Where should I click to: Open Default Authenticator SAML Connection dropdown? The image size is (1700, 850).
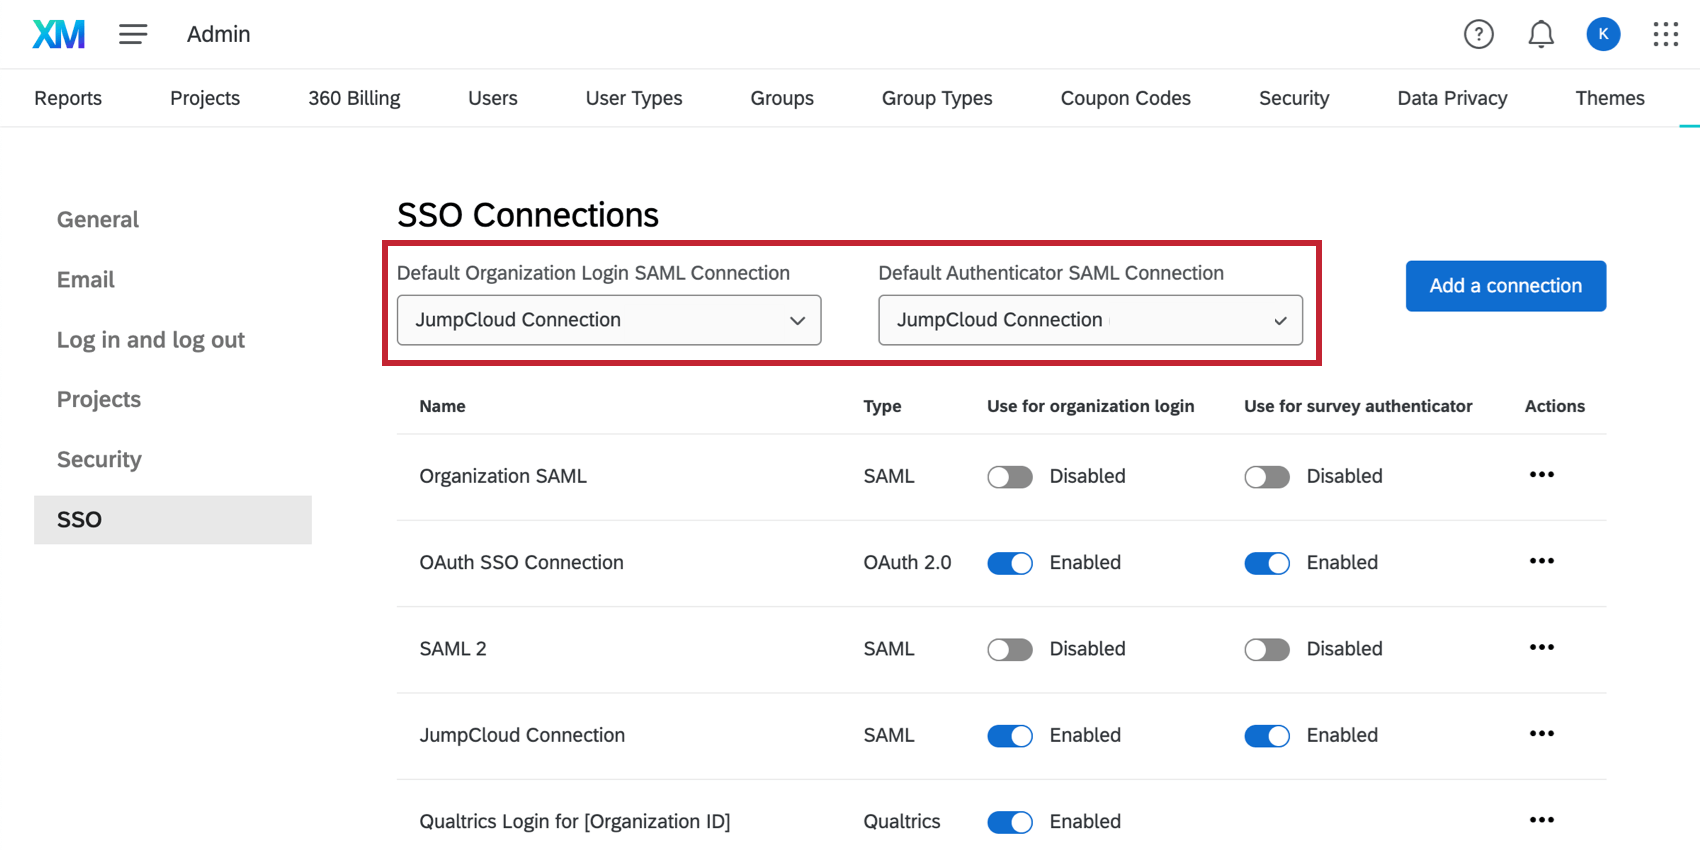coord(1090,320)
